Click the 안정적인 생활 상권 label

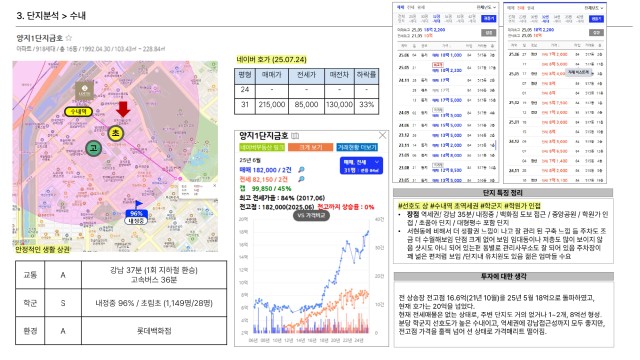point(42,249)
